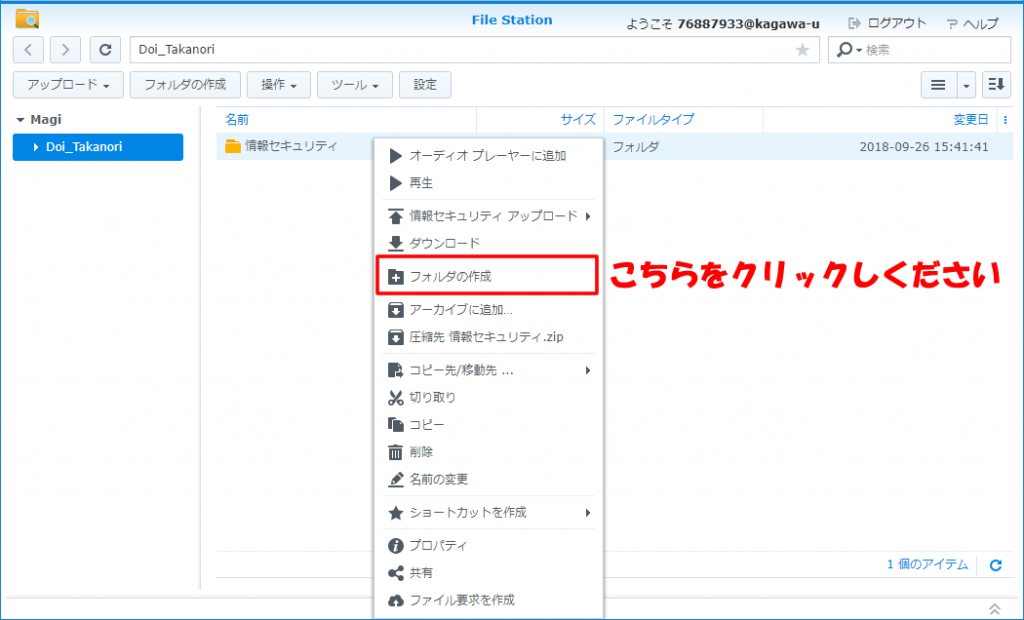The image size is (1024, 620).
Task: Click the forward navigation arrow
Action: click(65, 49)
